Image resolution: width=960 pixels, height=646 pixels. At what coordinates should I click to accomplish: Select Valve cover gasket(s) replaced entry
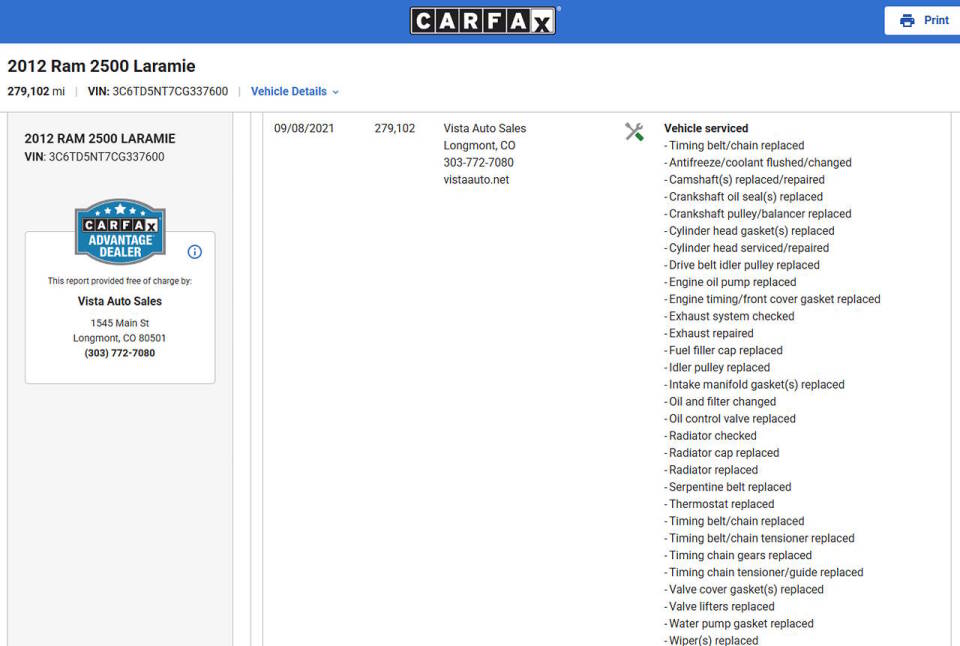coord(744,590)
